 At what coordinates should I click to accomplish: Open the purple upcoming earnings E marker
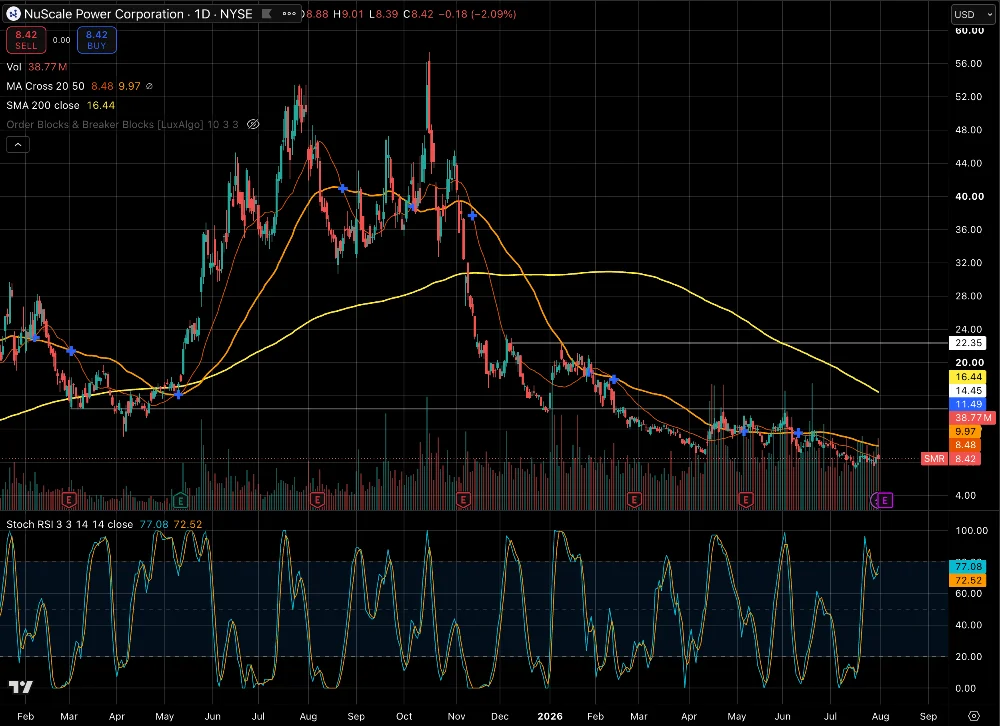click(885, 501)
